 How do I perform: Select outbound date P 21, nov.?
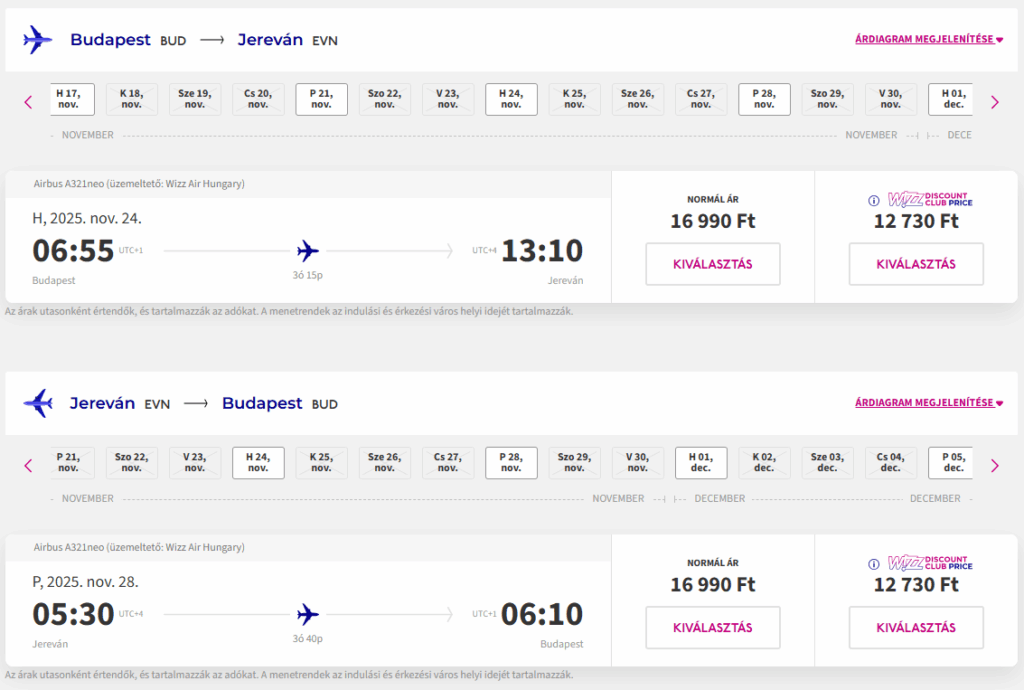(321, 99)
